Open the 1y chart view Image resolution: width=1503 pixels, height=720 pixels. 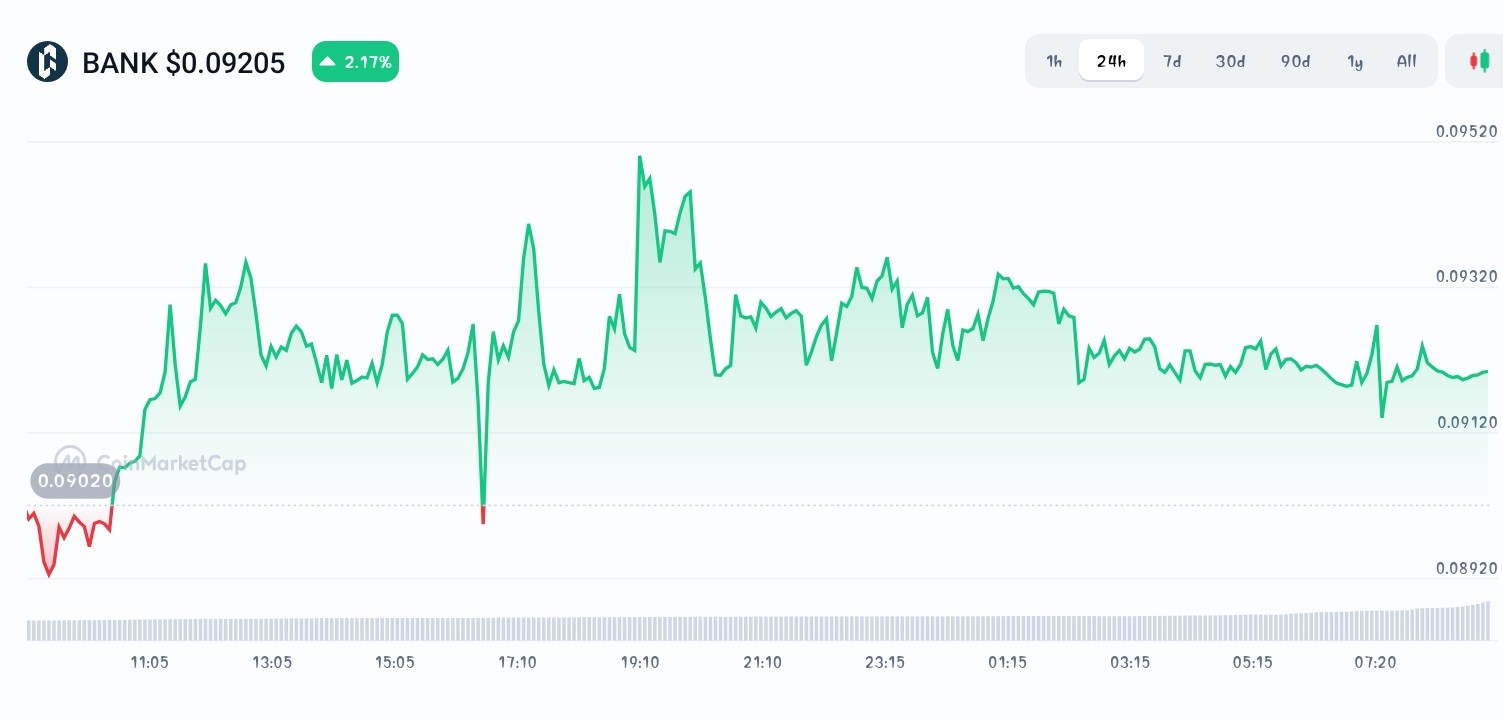coord(1355,61)
